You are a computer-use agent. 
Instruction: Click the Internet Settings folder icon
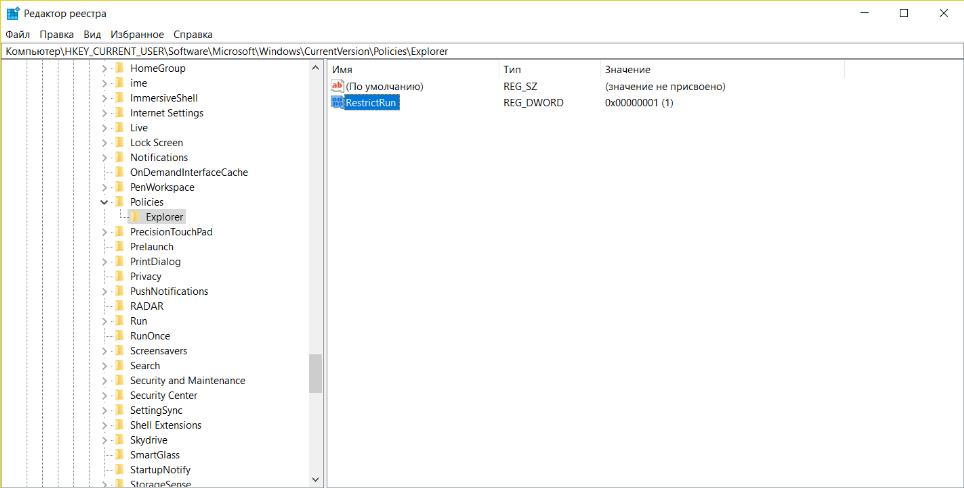[x=119, y=113]
